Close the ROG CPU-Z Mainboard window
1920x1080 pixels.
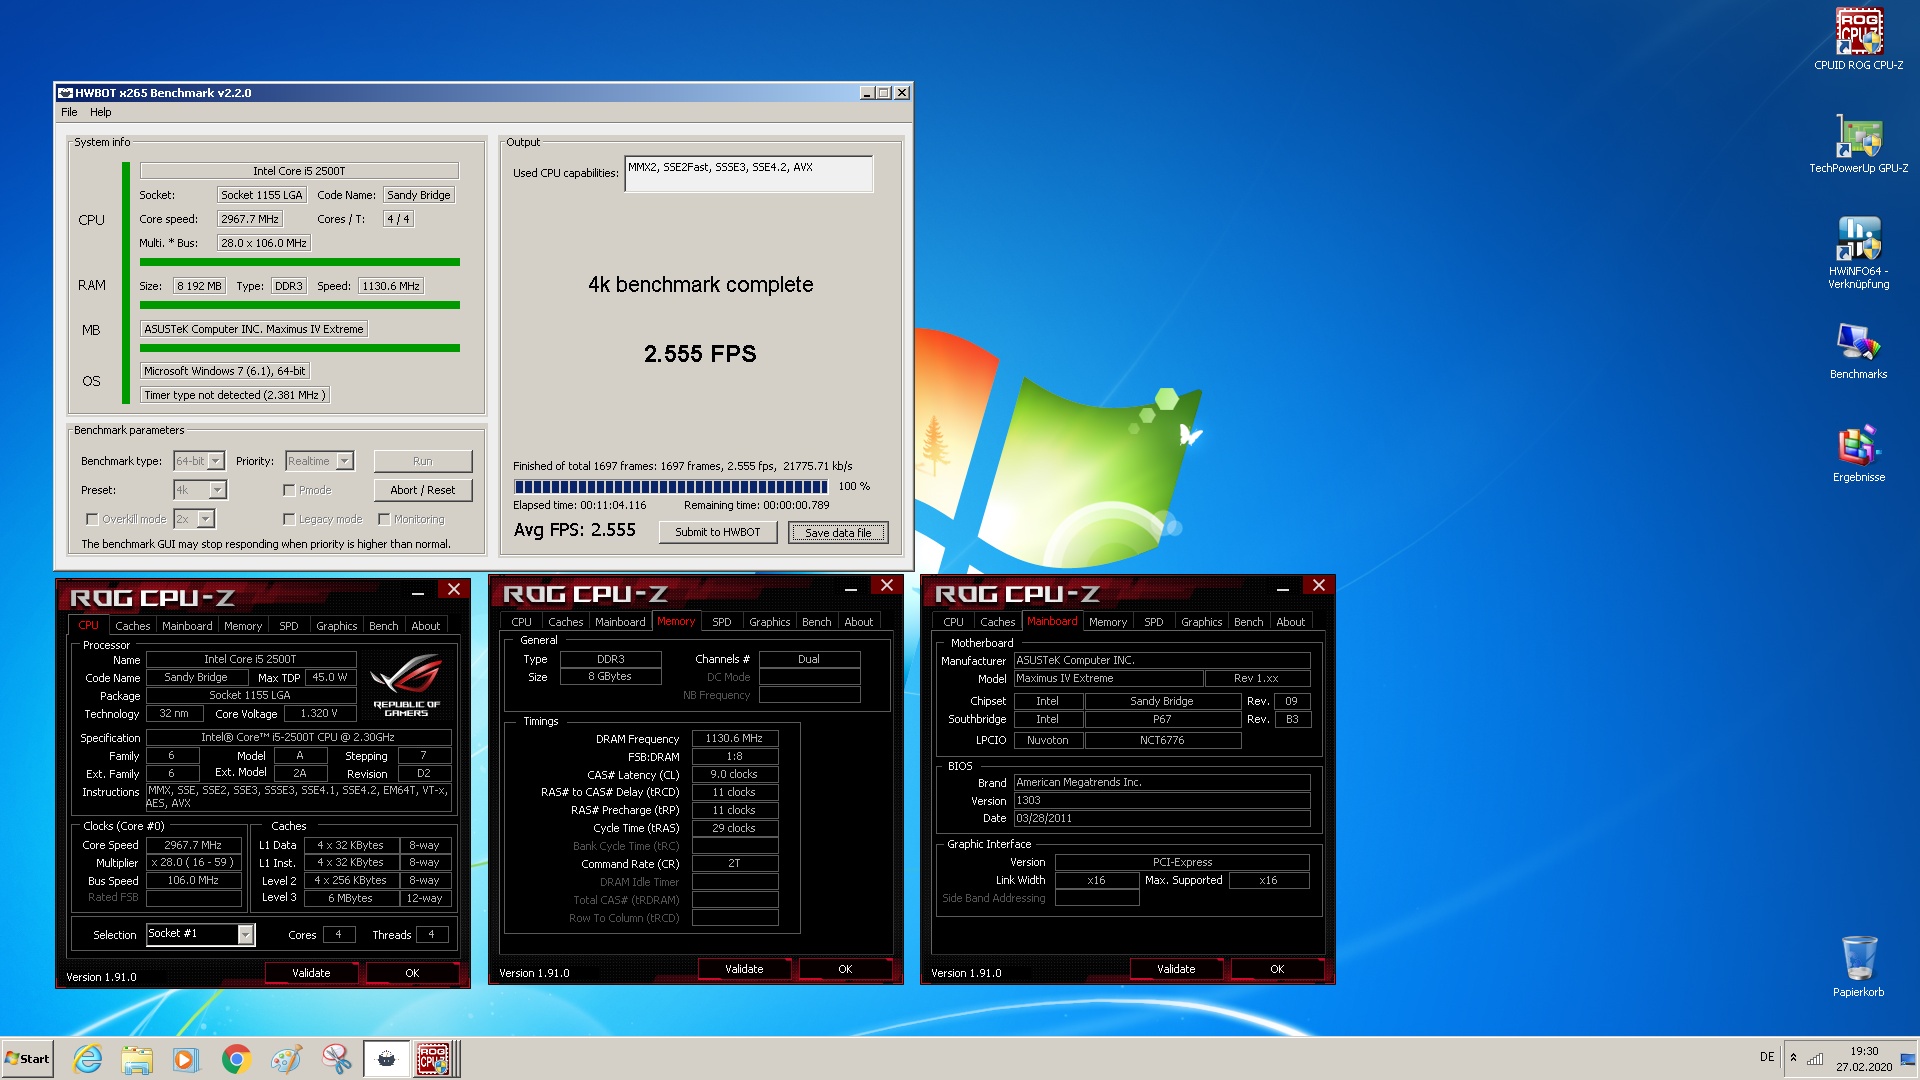pos(1319,586)
